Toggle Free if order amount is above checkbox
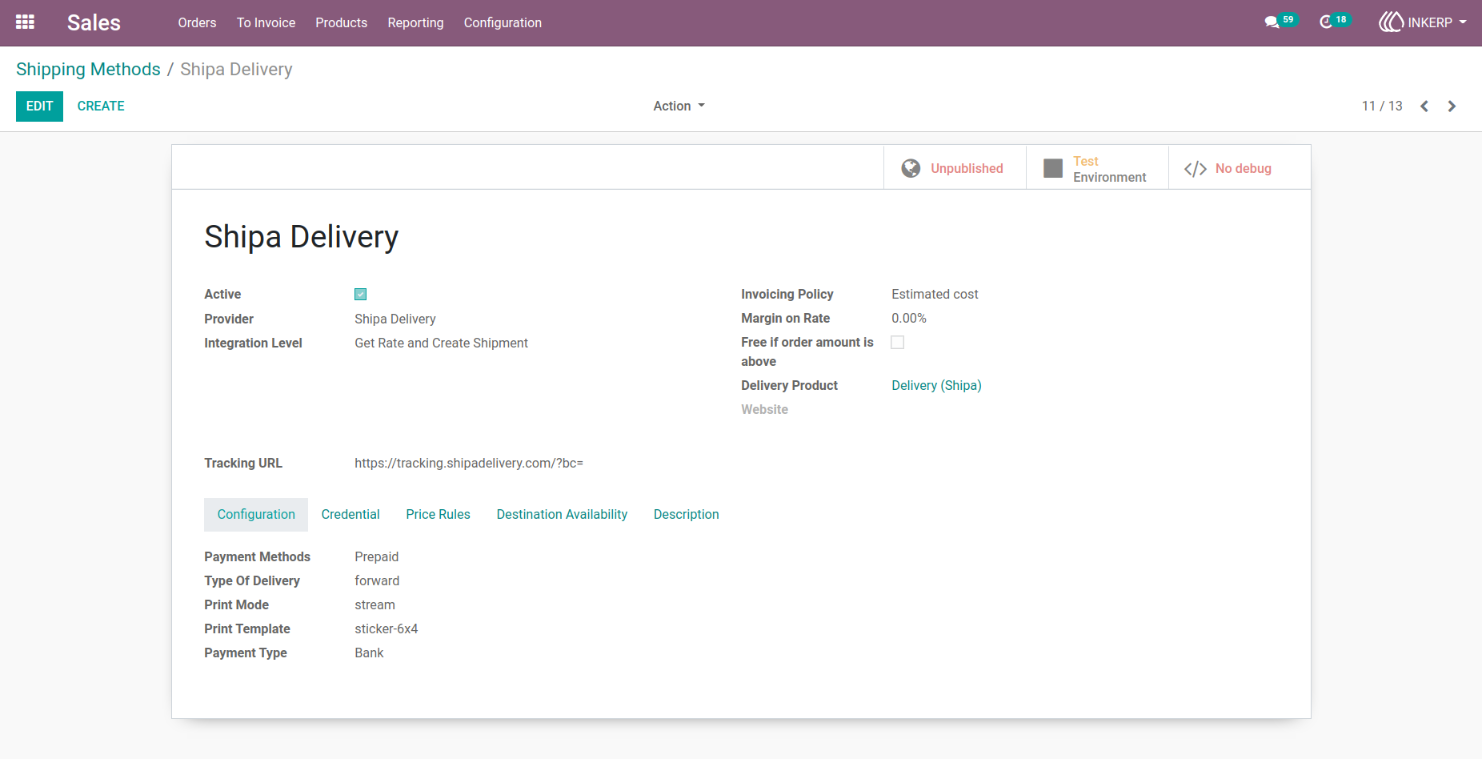Screen dimensions: 1482x759 pos(897,342)
